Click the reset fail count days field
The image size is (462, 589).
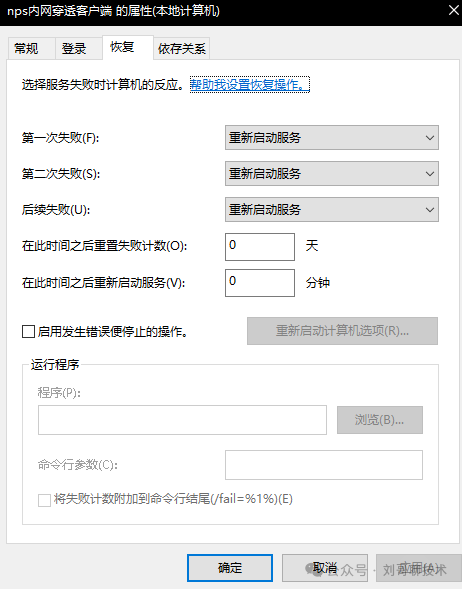click(x=260, y=247)
